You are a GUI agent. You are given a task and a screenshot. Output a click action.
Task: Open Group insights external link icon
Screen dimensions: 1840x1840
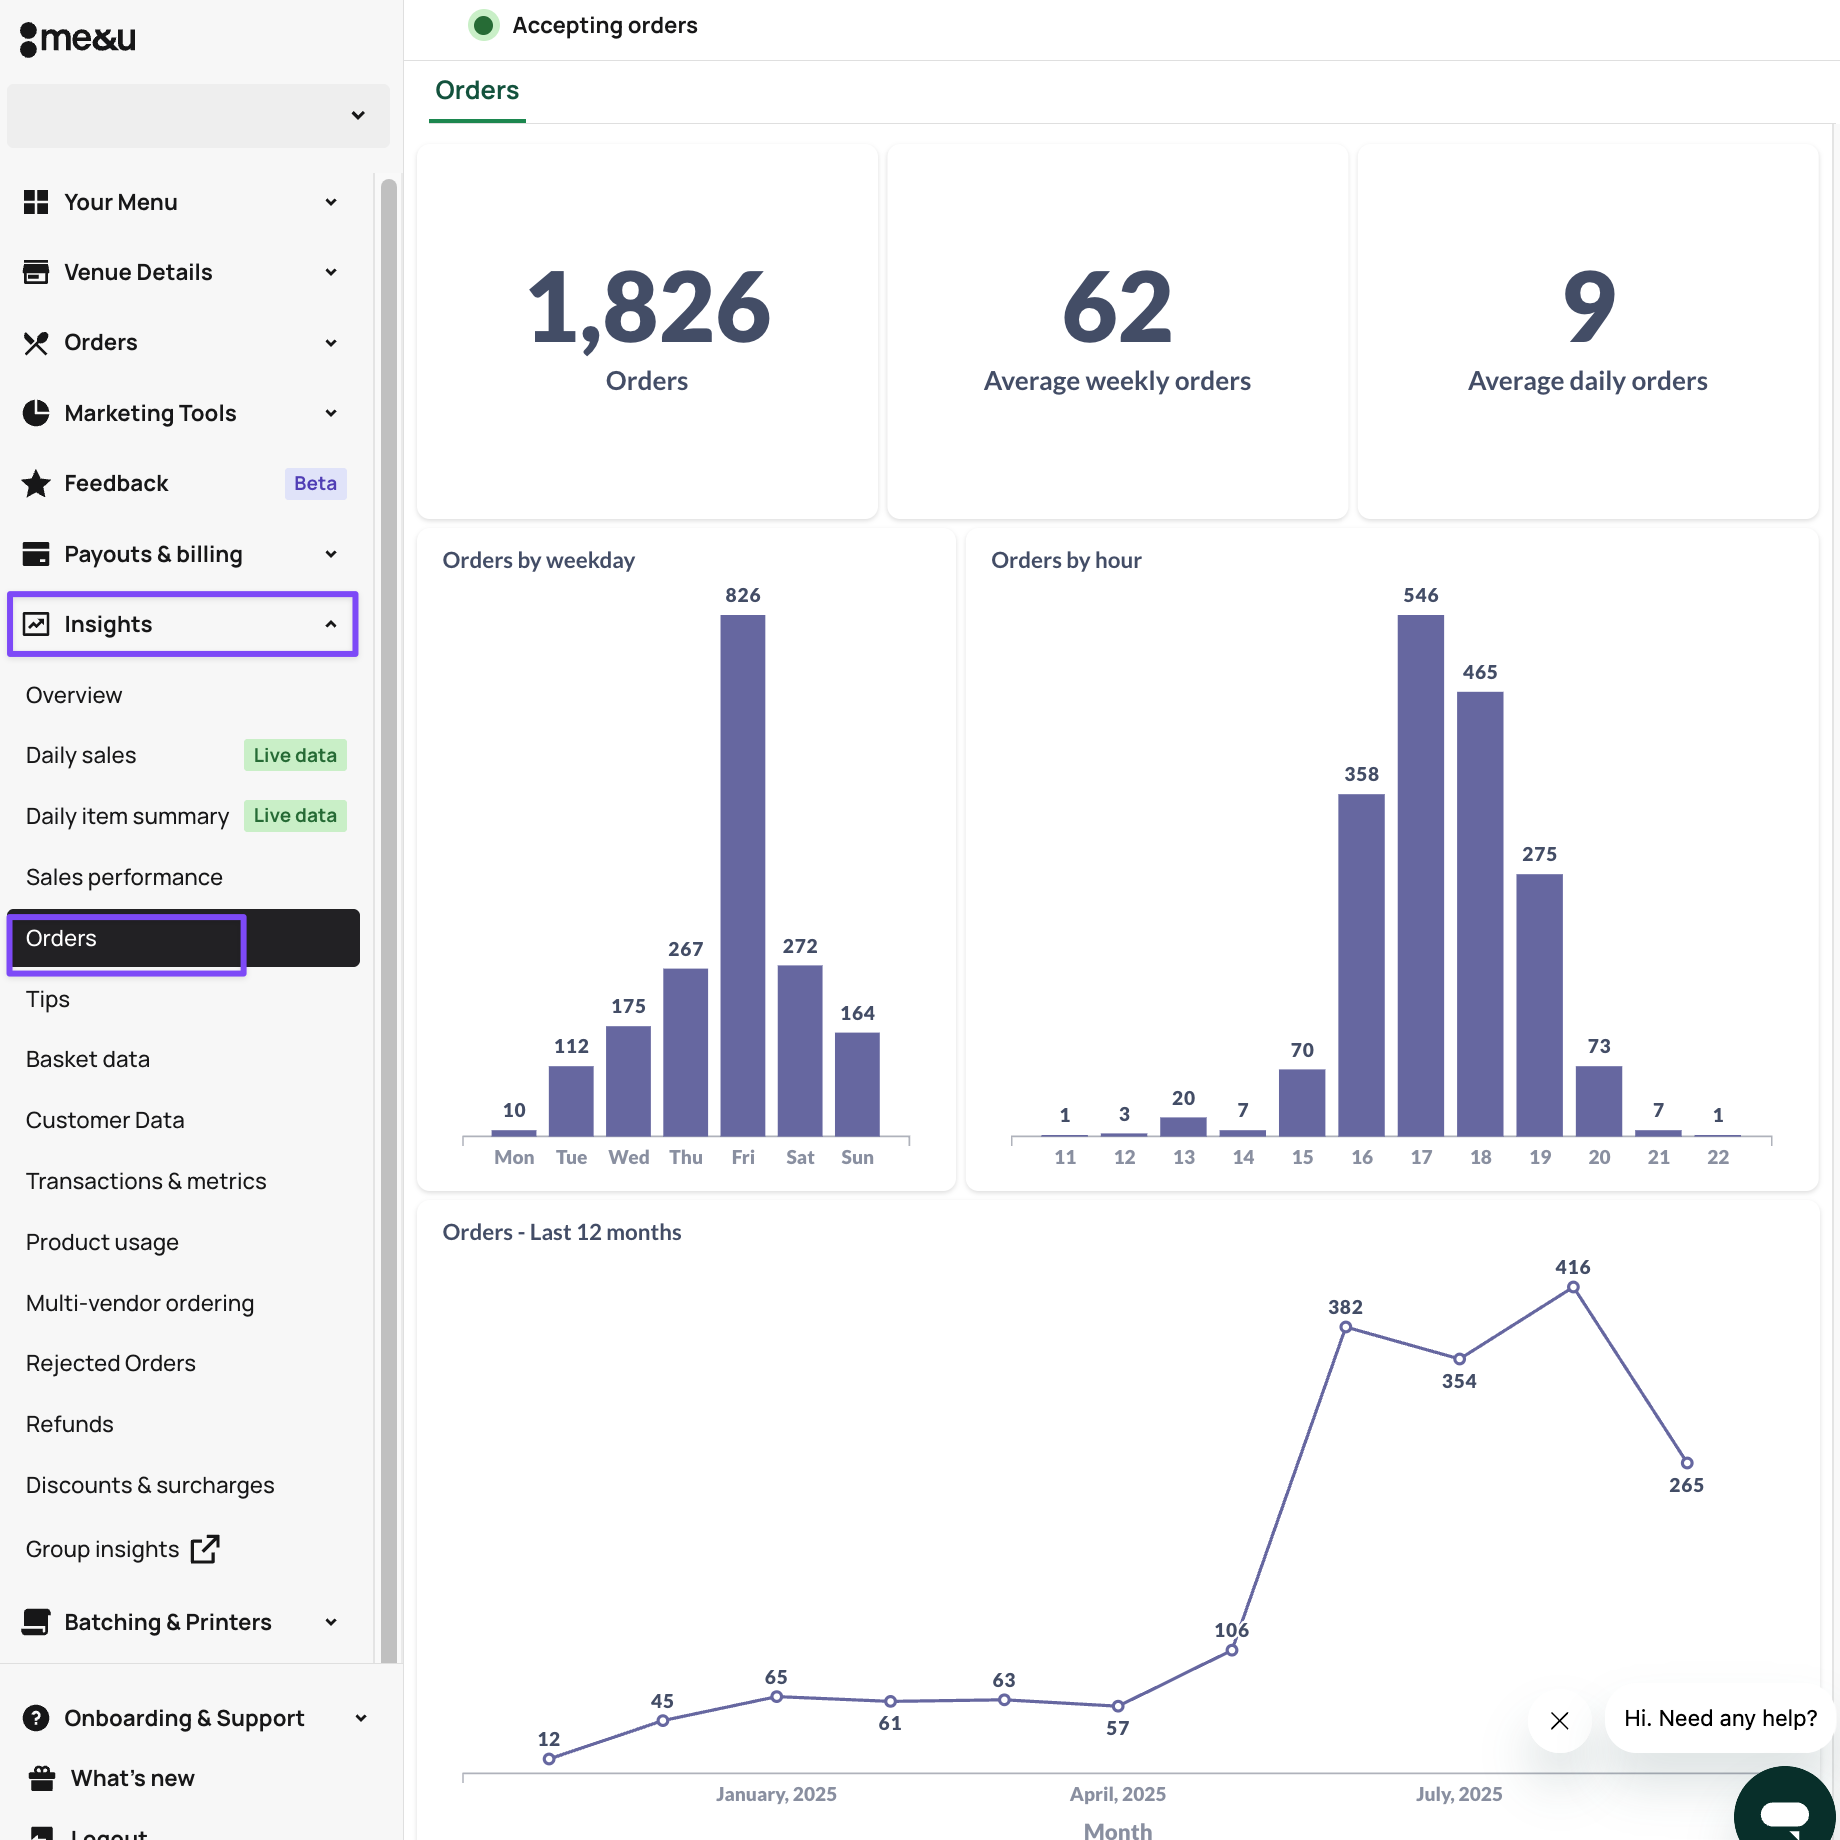[x=205, y=1549]
